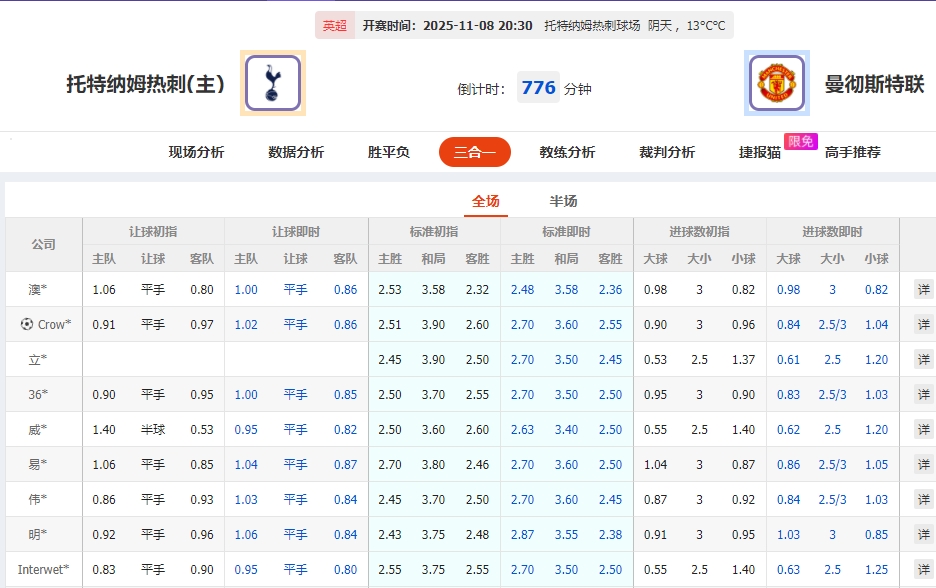The width and height of the screenshot is (936, 588).
Task: Open the 现场分析 tab
Action: click(195, 152)
